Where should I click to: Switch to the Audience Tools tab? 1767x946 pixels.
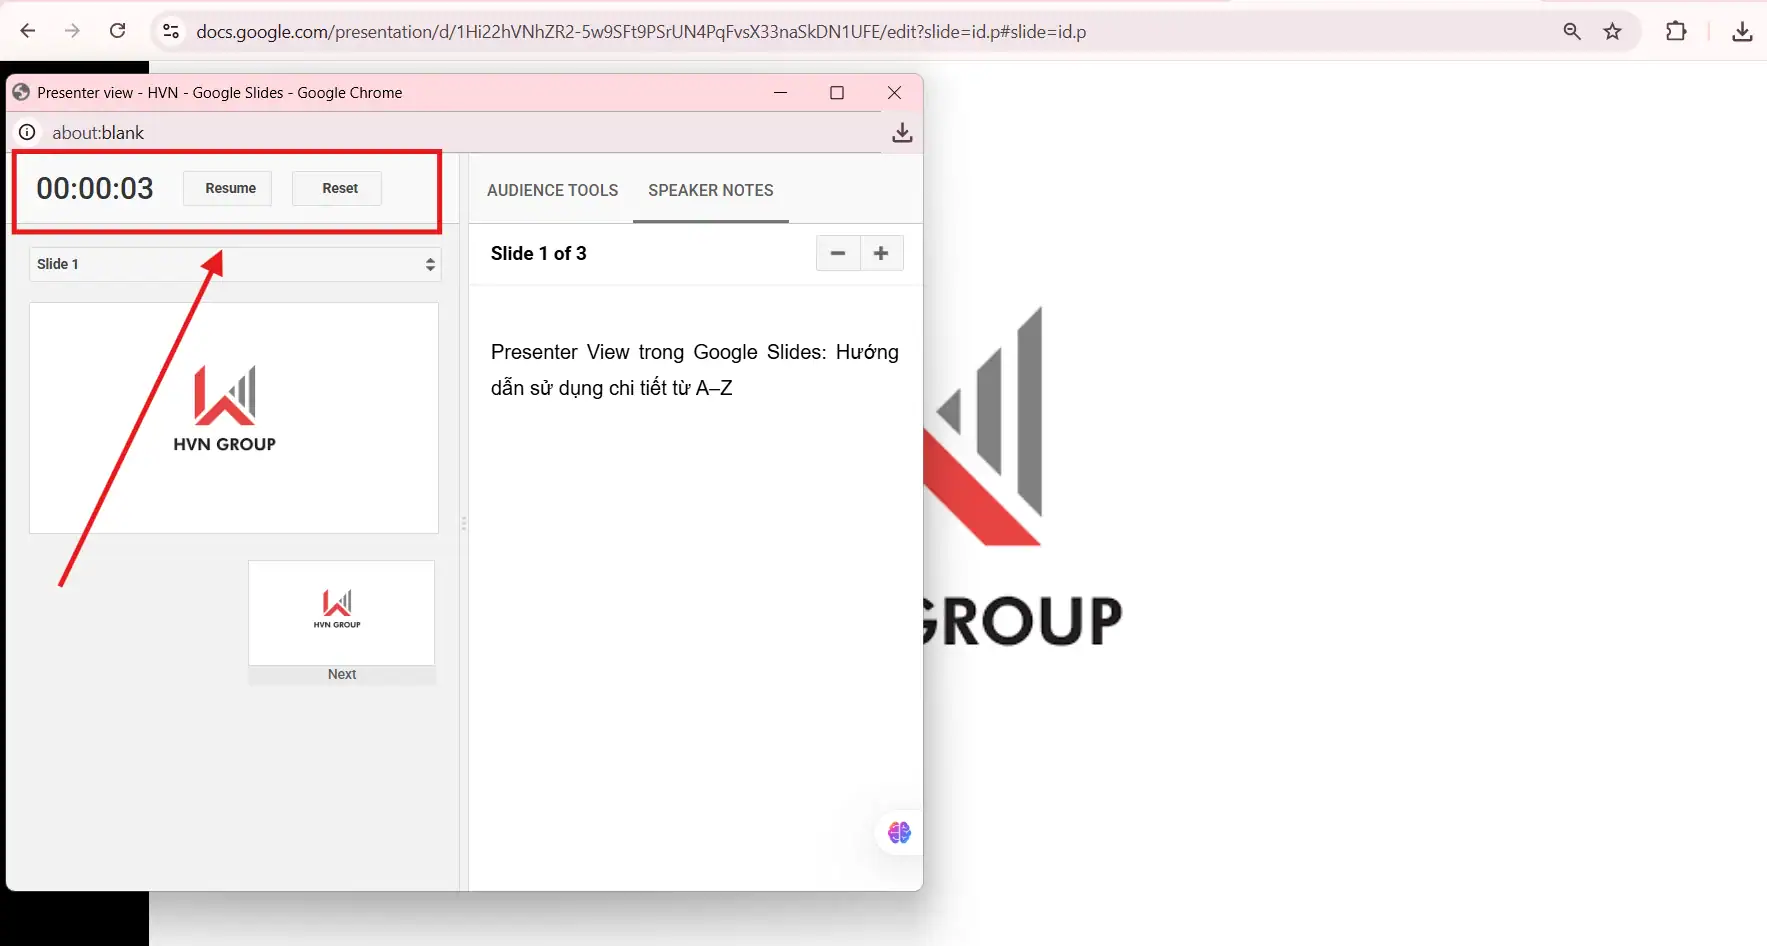pyautogui.click(x=552, y=190)
